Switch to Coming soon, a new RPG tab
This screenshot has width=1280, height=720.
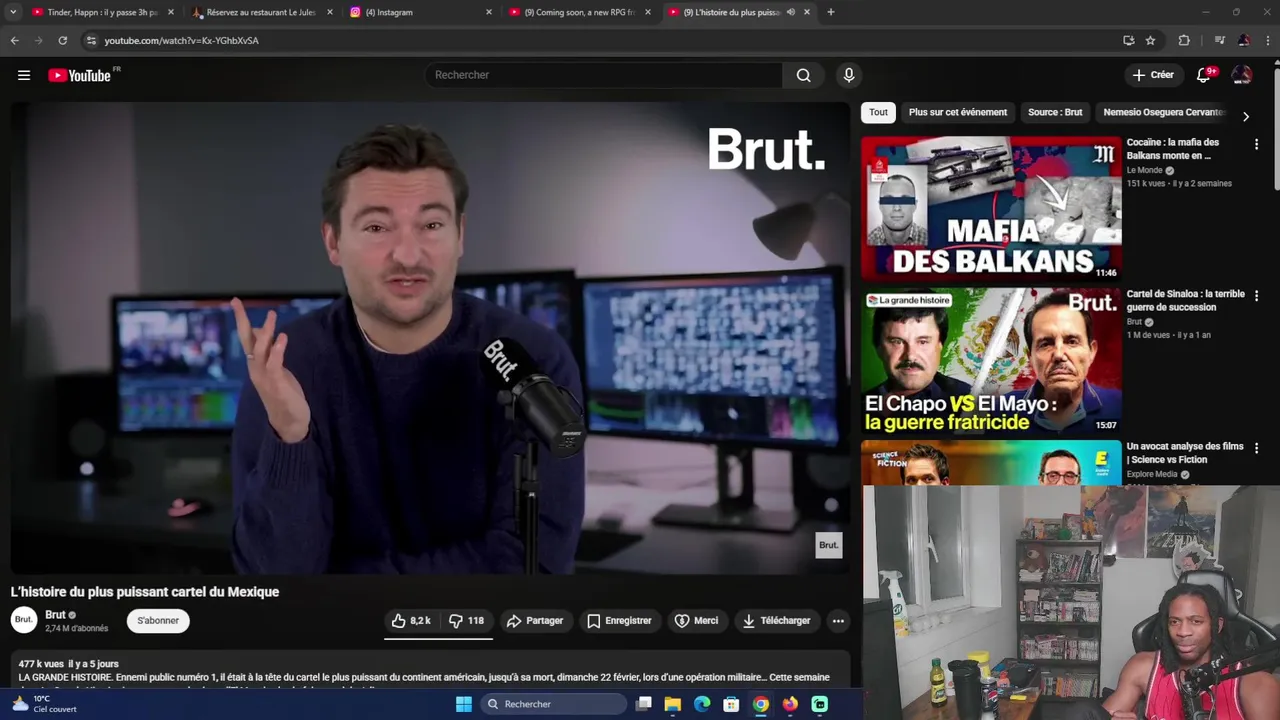coord(578,12)
